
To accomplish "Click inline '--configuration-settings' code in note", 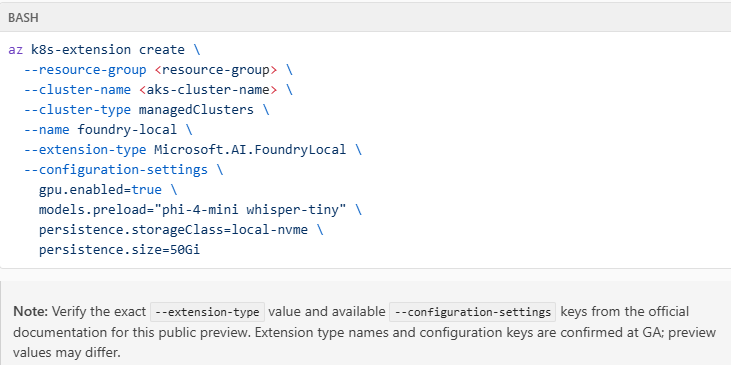I will click(472, 312).
